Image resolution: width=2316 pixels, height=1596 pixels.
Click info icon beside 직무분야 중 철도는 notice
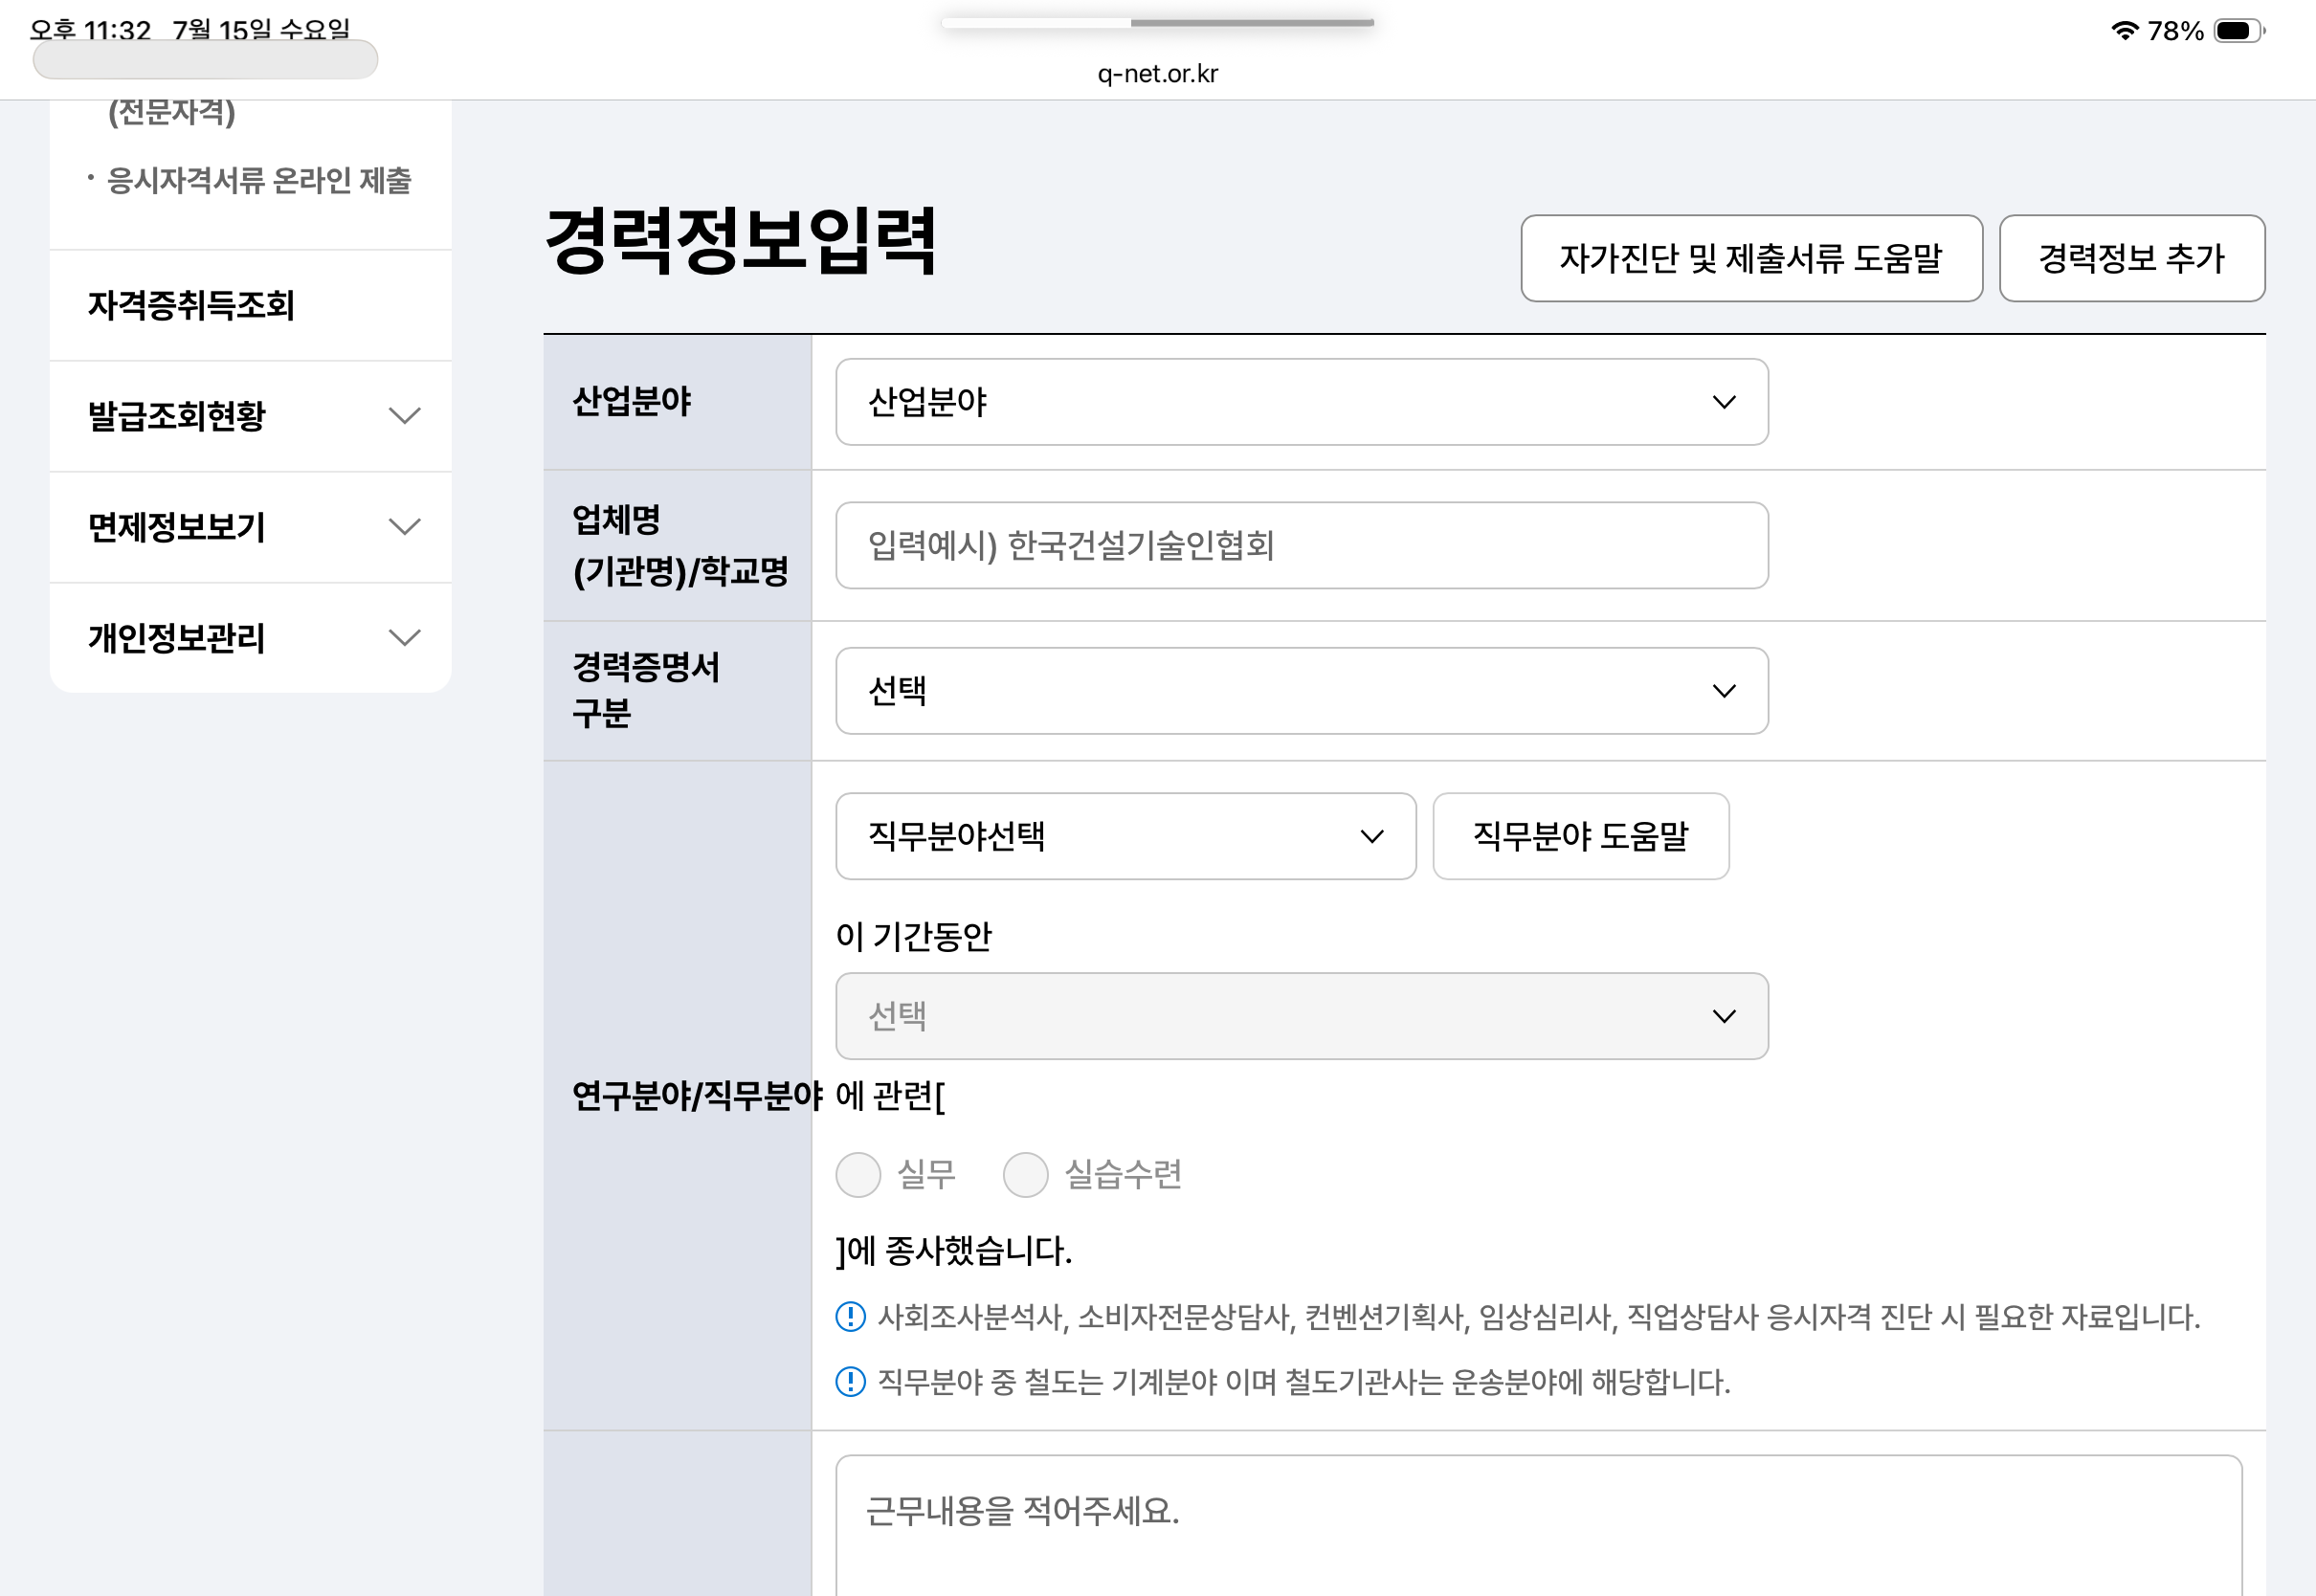click(x=850, y=1381)
